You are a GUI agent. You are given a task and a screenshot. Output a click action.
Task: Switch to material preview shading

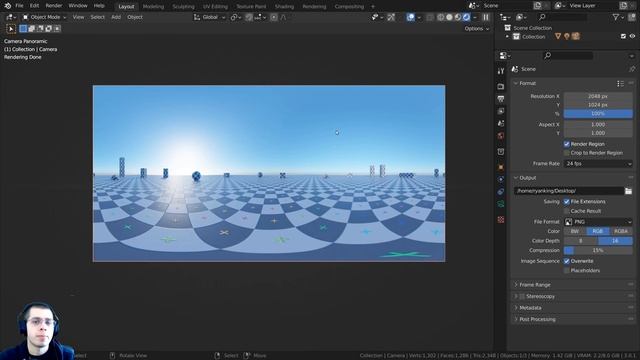(x=458, y=17)
